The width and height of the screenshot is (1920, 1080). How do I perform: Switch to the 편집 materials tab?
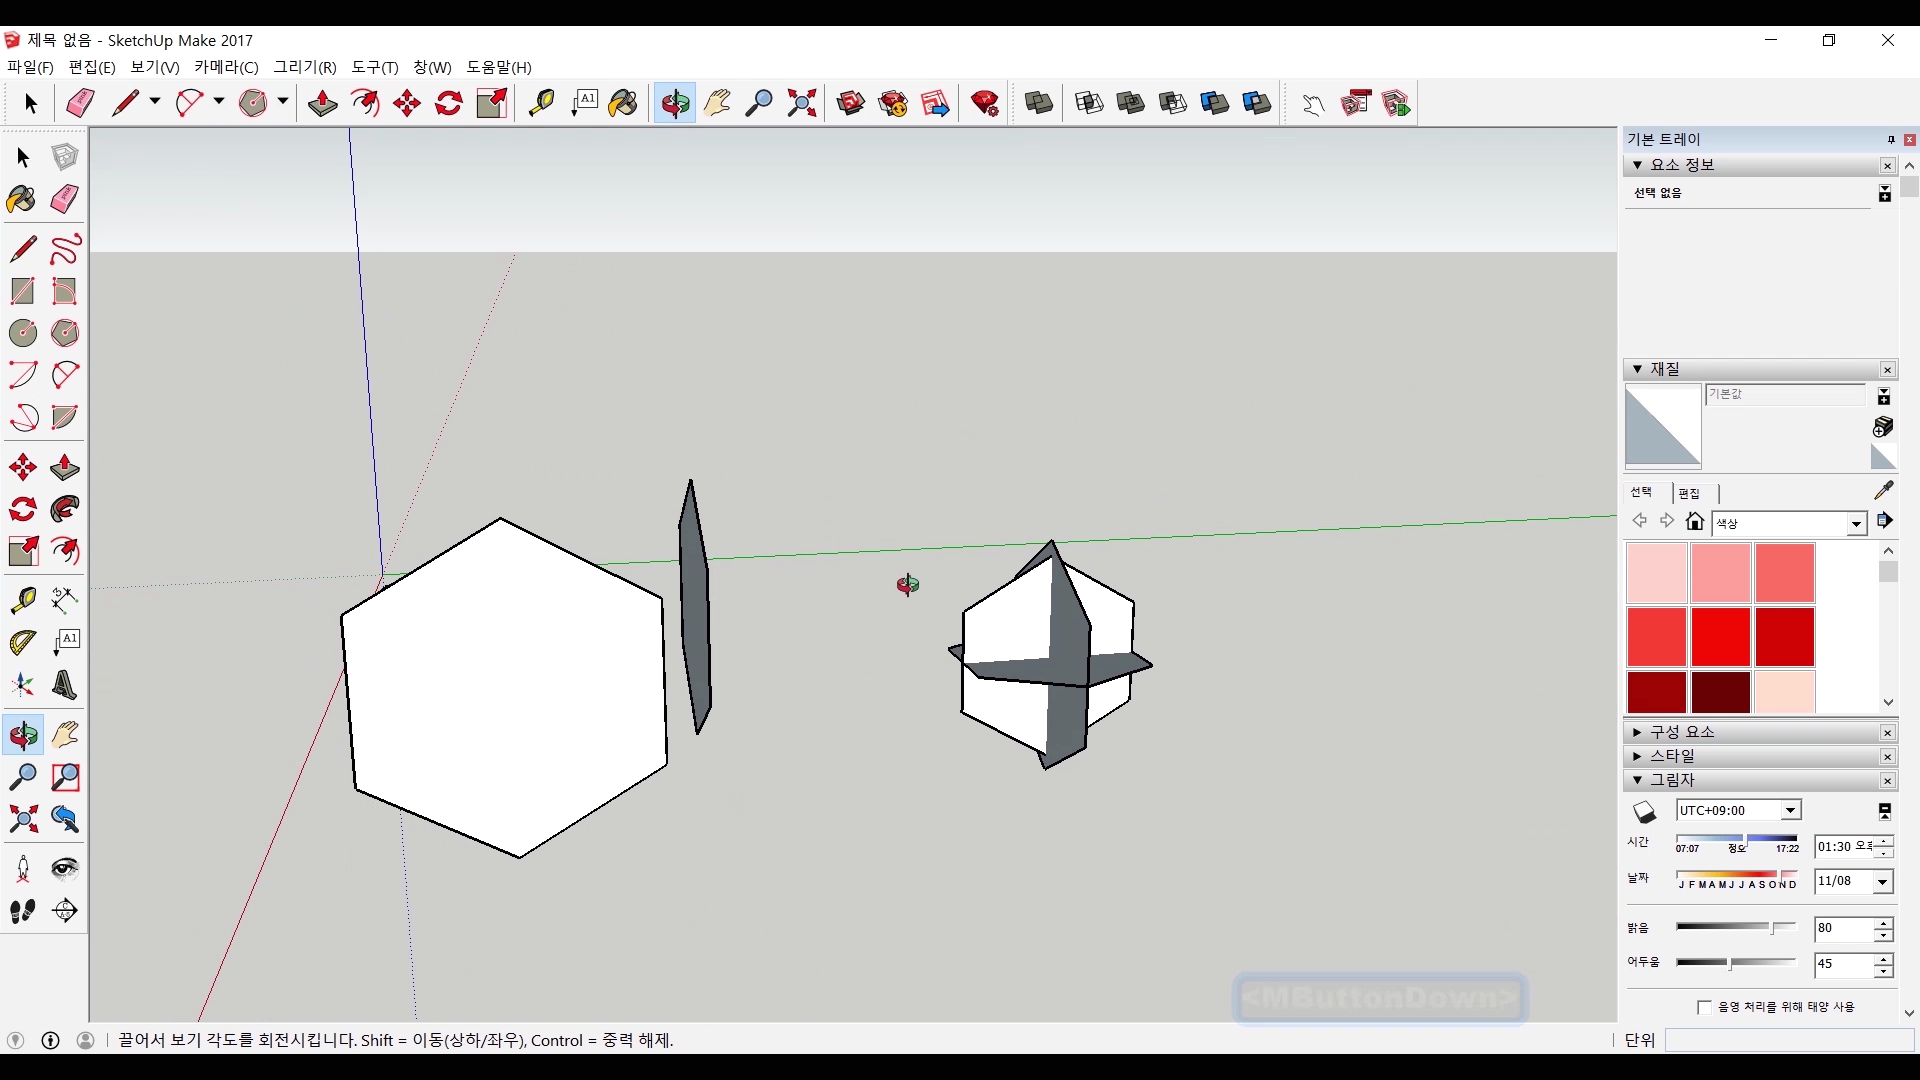tap(1689, 493)
